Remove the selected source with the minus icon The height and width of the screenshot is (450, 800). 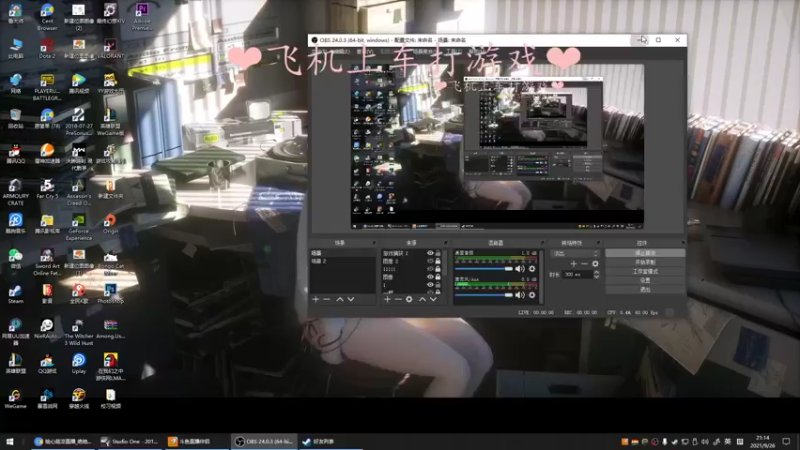(x=398, y=299)
